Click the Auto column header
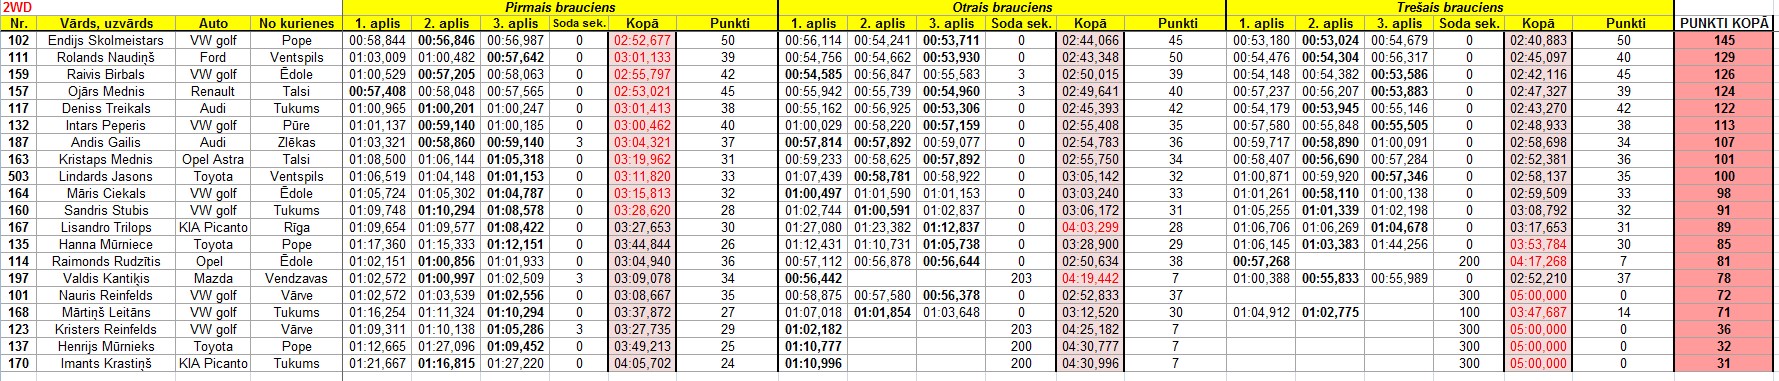This screenshot has width=1779, height=381. pyautogui.click(x=213, y=24)
